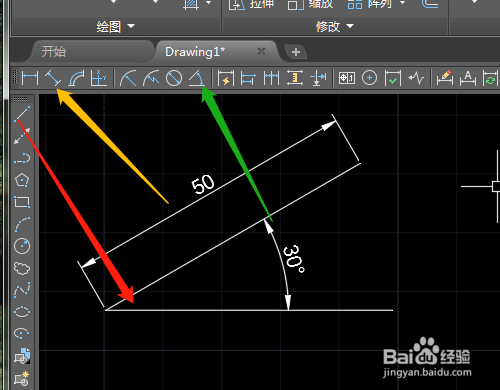Select the Line tool in draw toolbar

[x=22, y=113]
